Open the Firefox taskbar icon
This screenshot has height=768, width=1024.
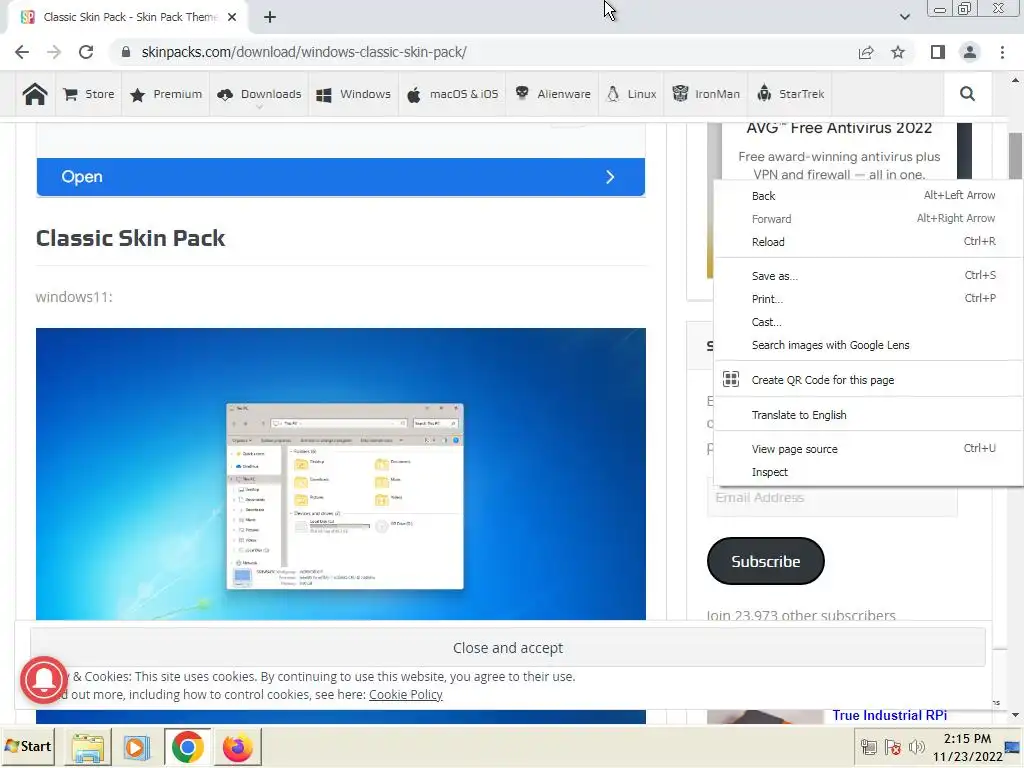click(238, 747)
